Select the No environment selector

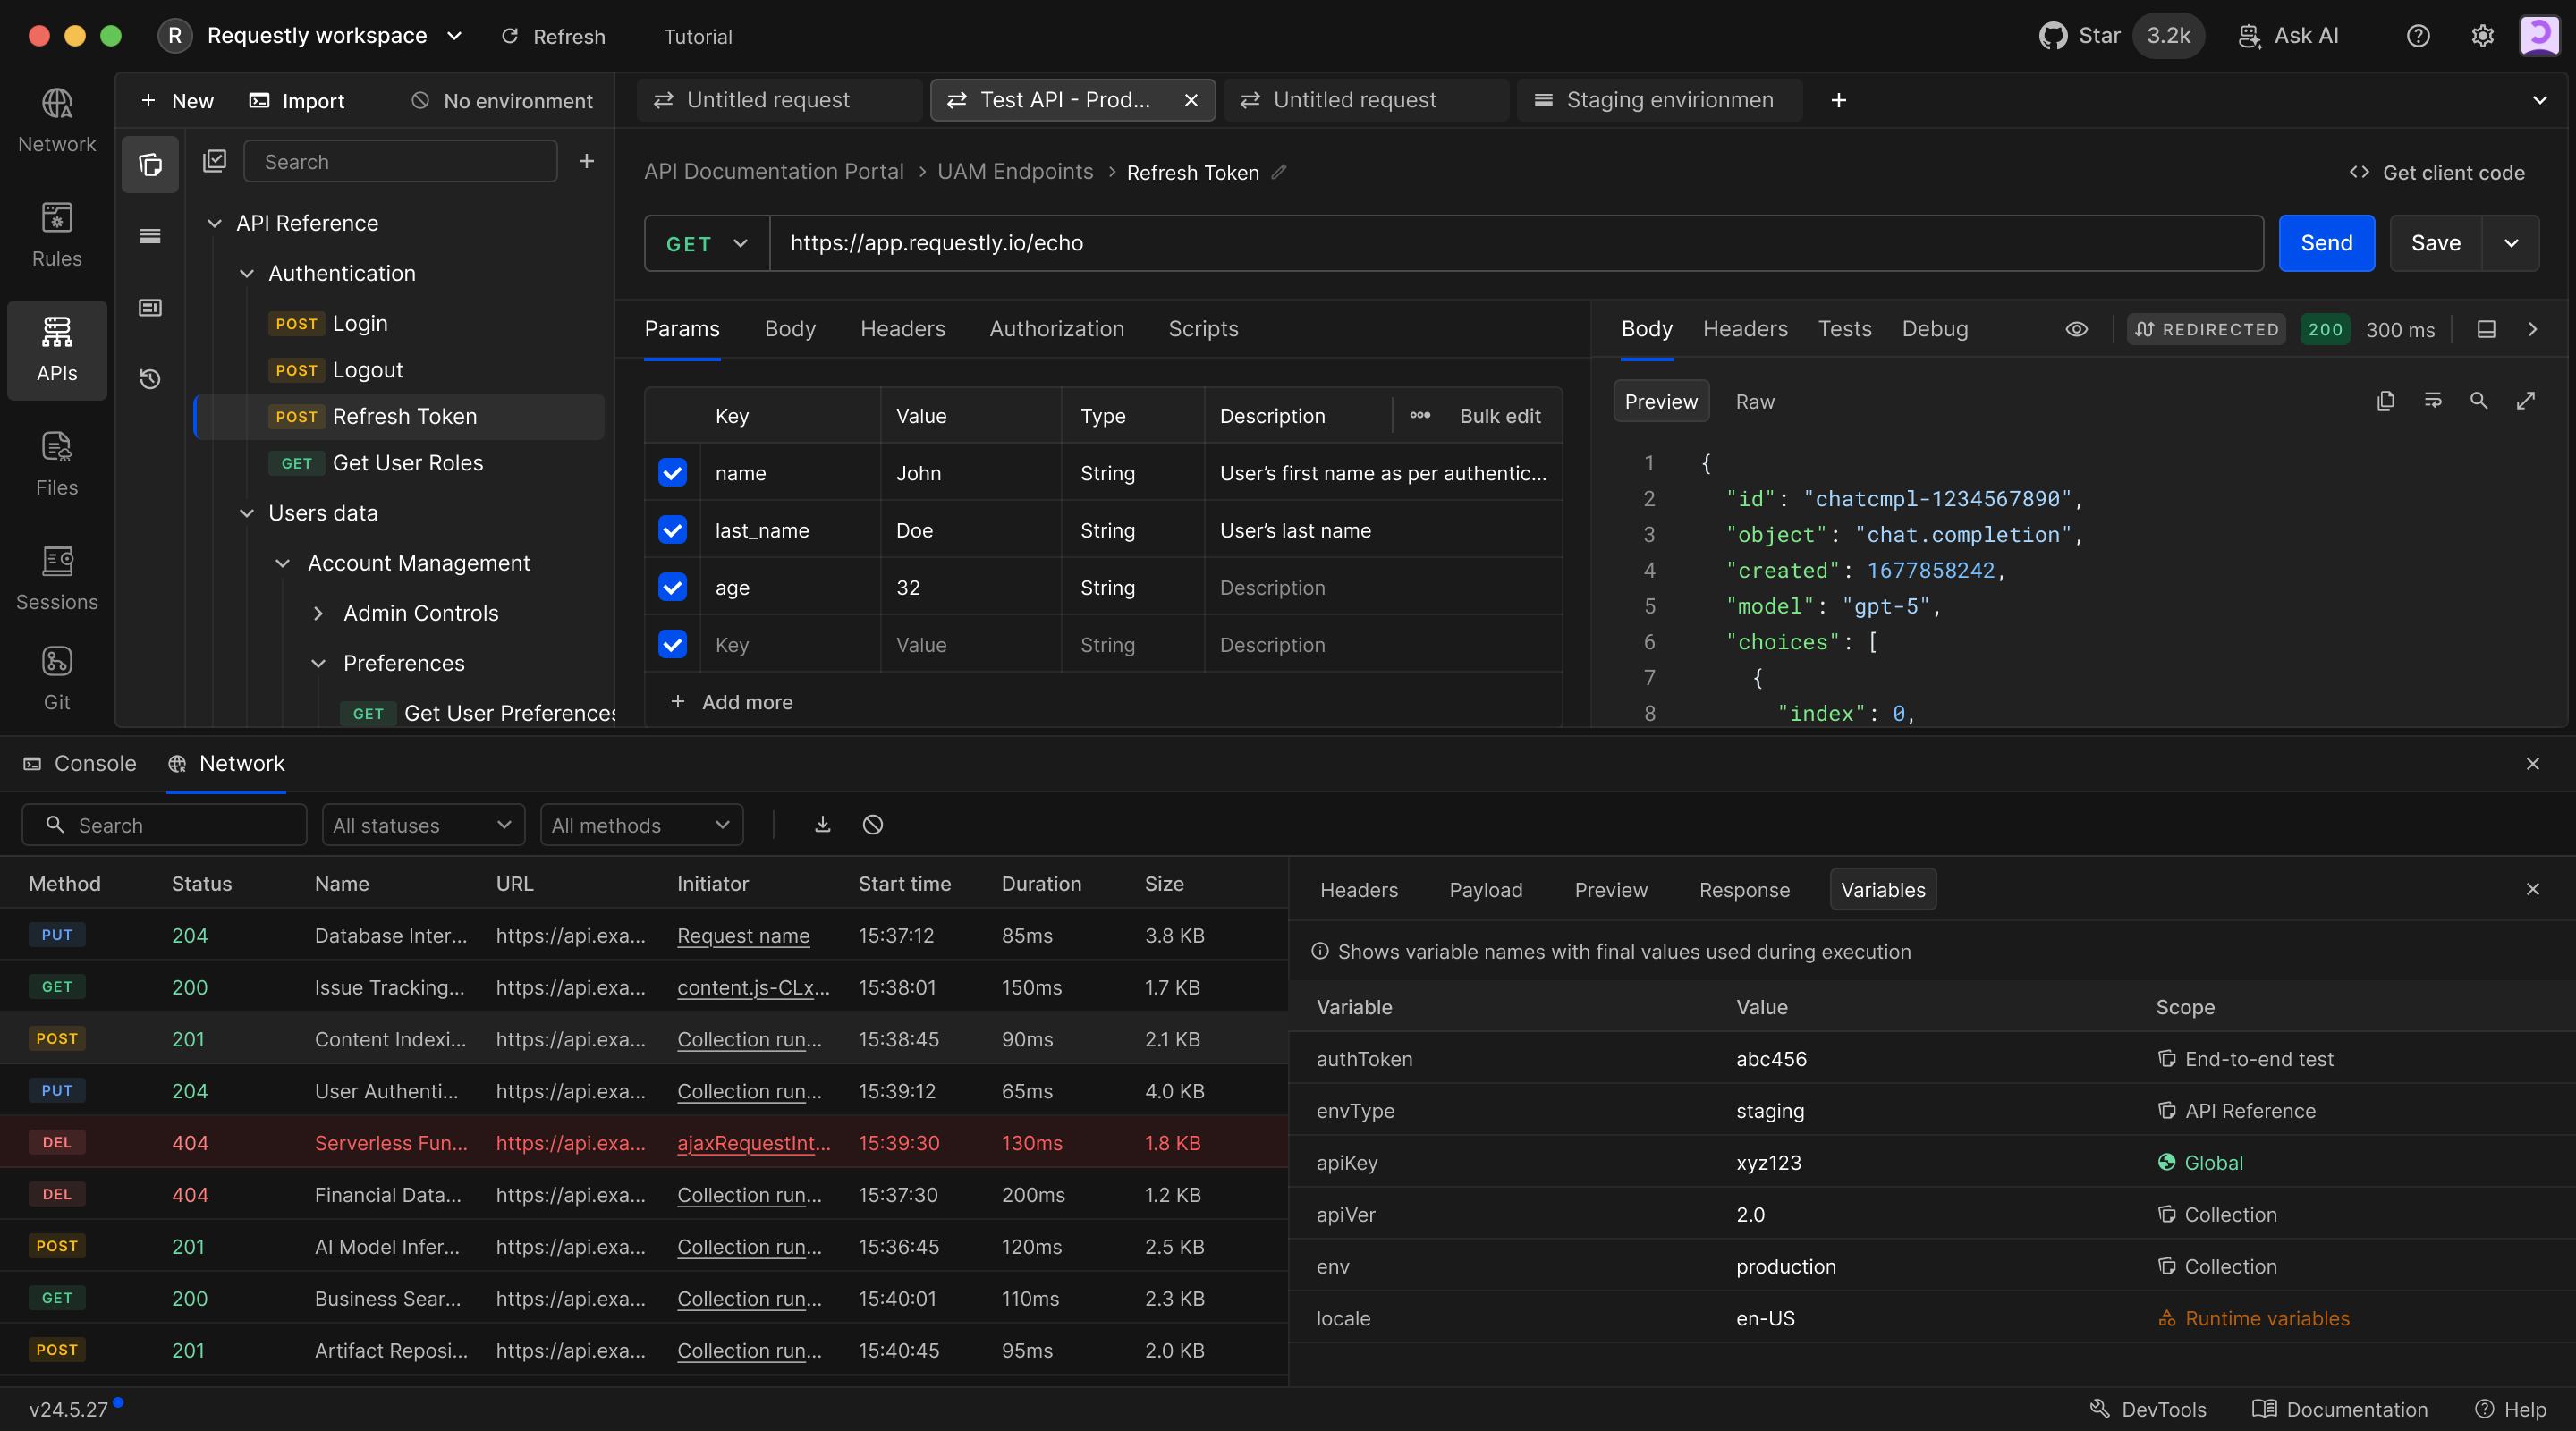coord(502,101)
